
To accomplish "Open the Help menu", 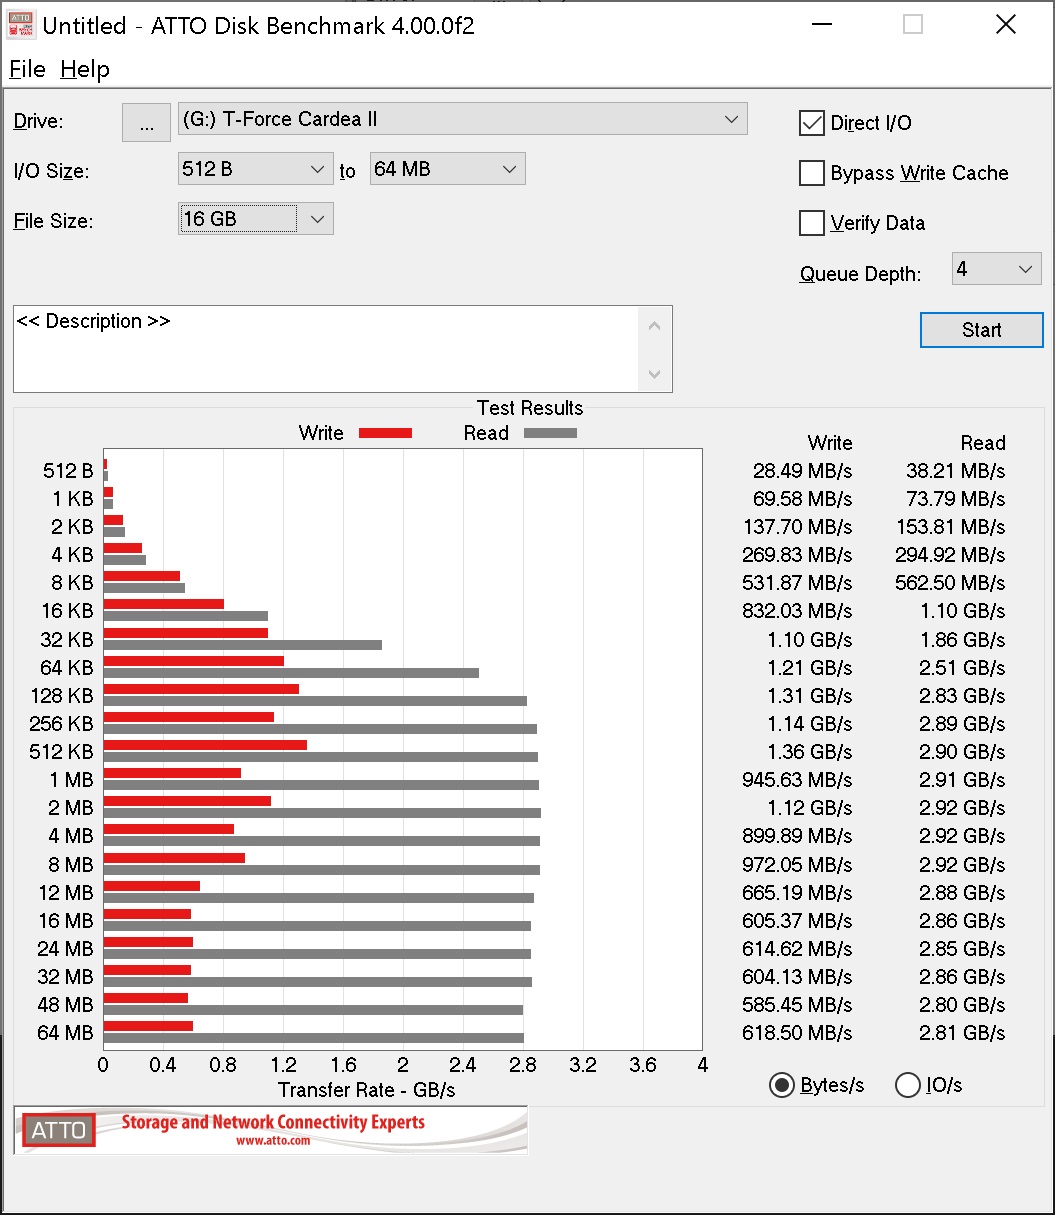I will click(x=85, y=69).
